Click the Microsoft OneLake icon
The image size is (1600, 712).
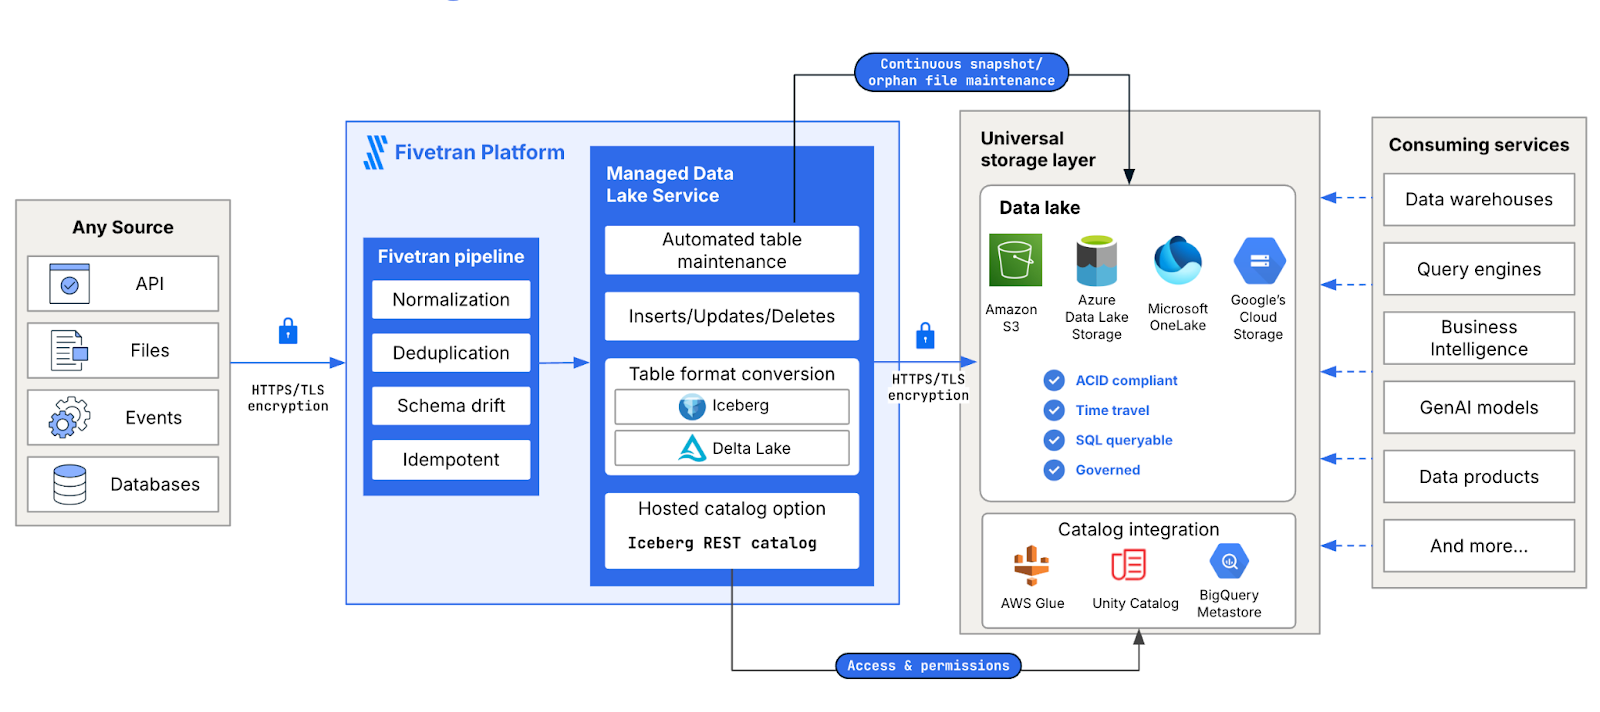(1177, 260)
